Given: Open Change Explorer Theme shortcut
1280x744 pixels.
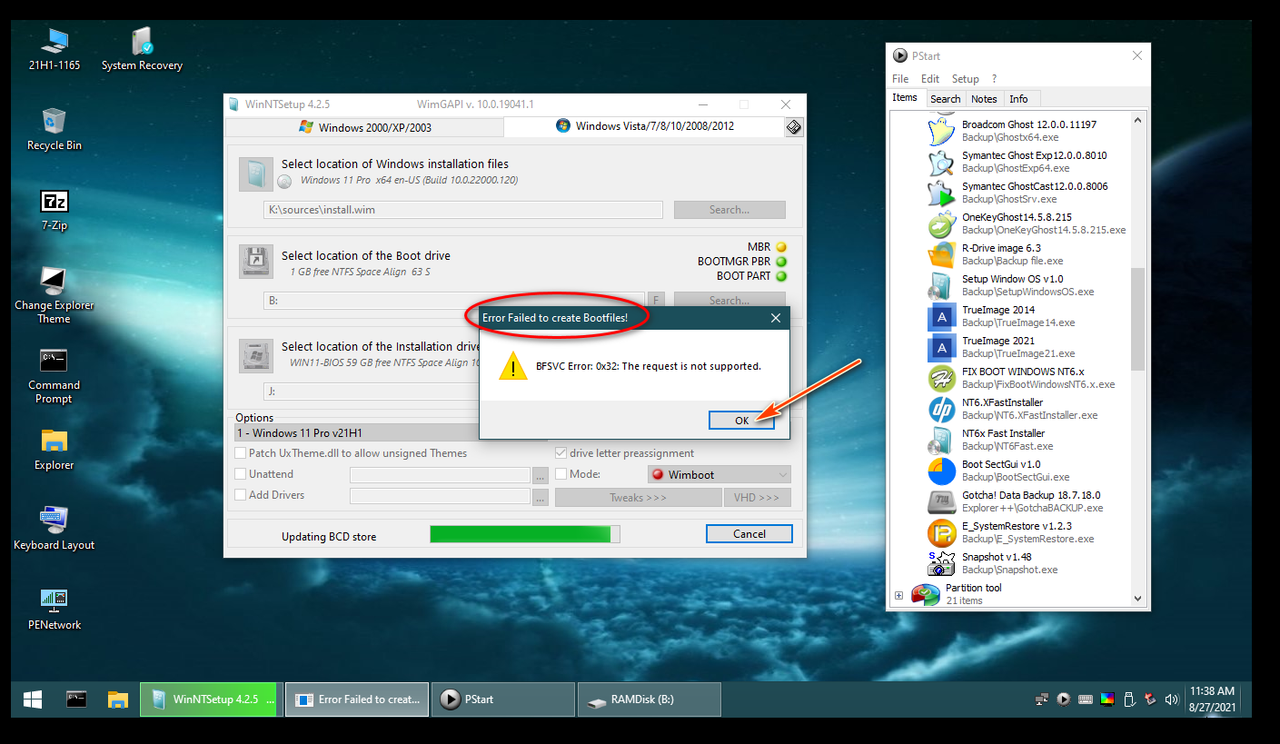Looking at the screenshot, I should pos(54,296).
